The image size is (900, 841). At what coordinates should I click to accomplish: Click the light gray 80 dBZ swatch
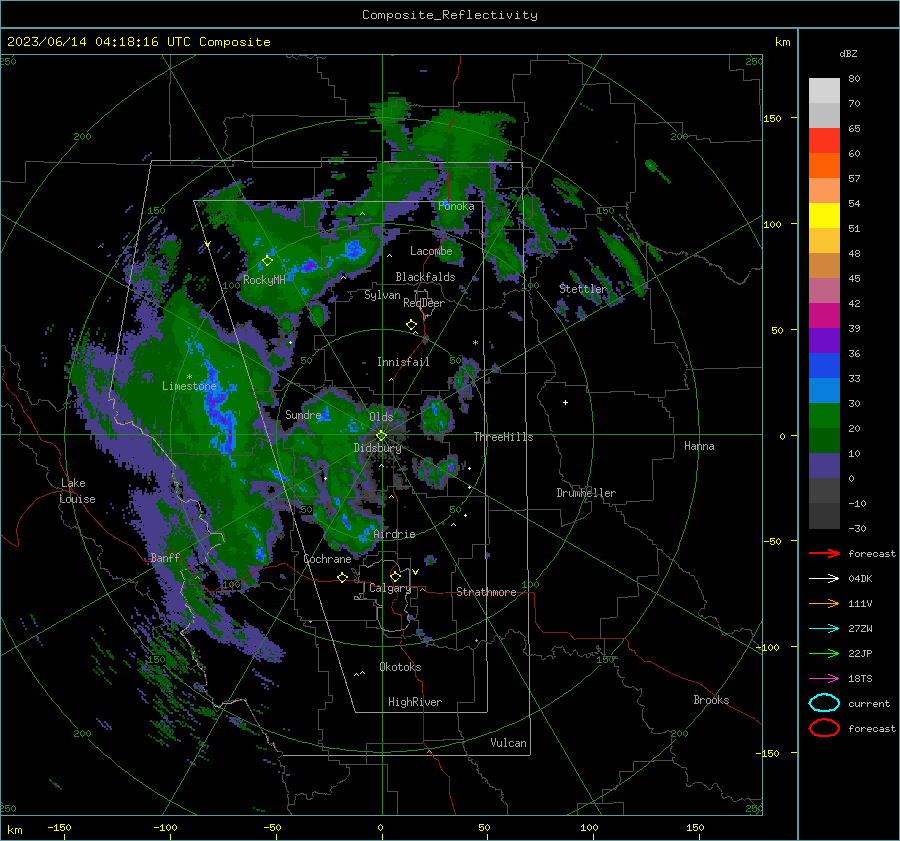[824, 91]
